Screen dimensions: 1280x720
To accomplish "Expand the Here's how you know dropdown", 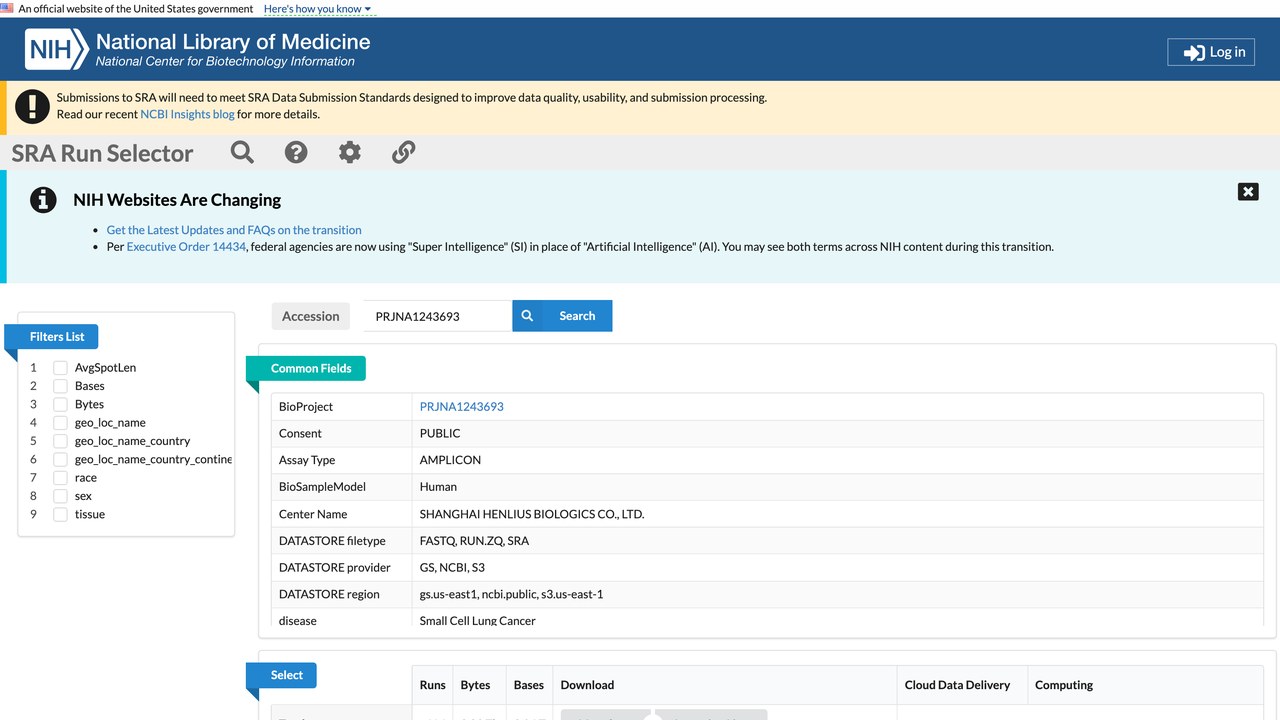I will pos(317,9).
